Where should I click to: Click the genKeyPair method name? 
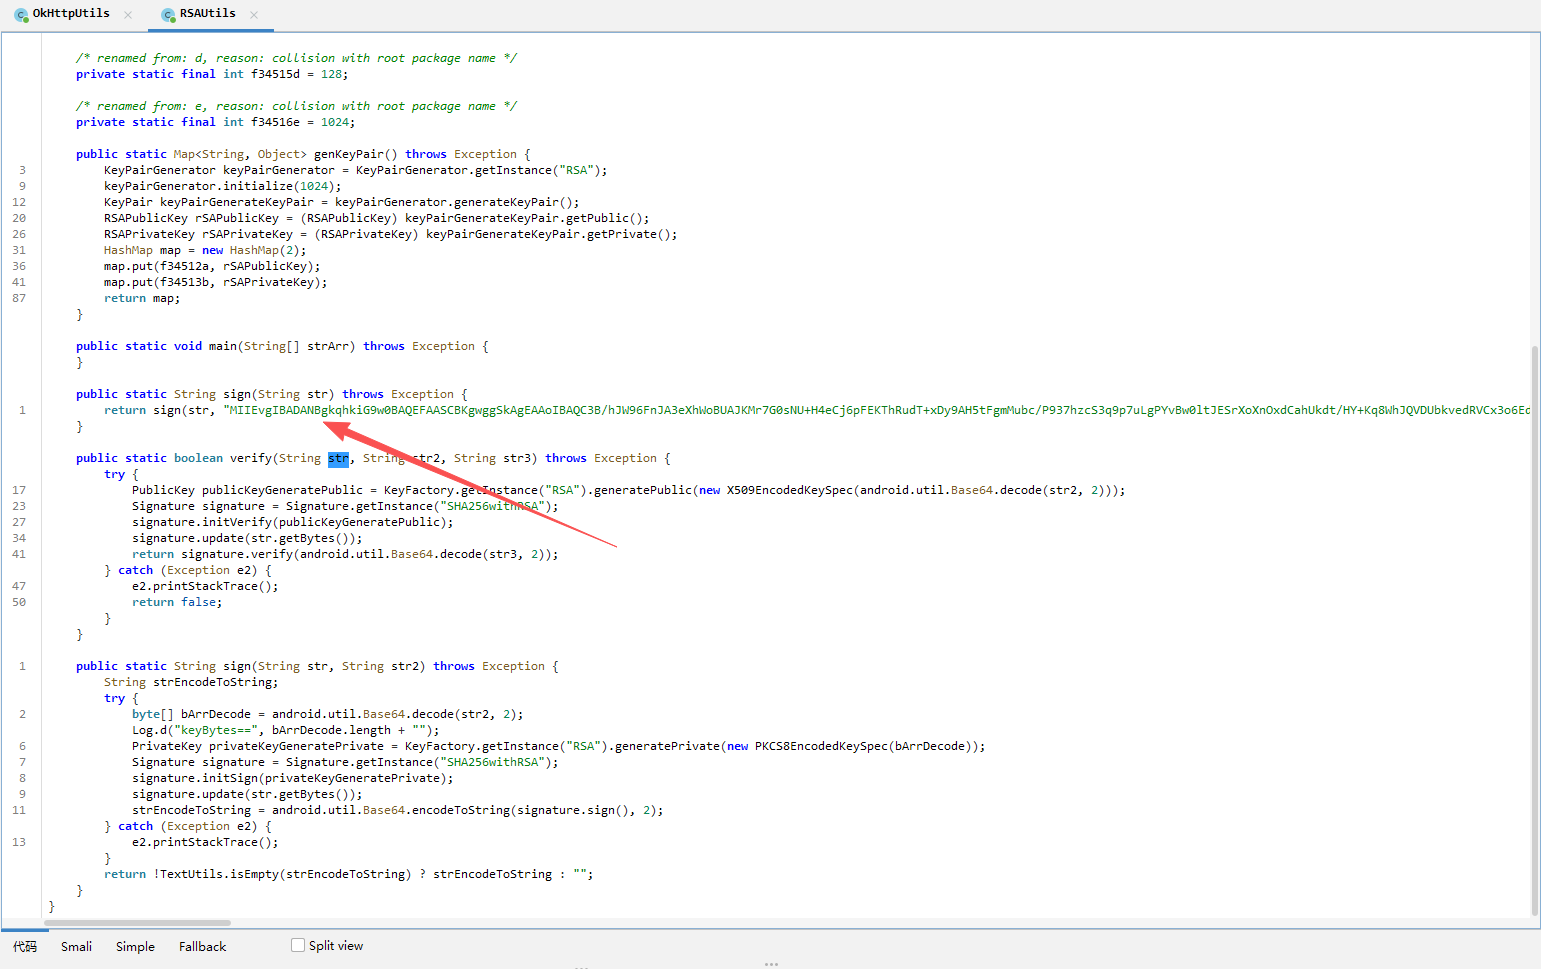click(348, 154)
